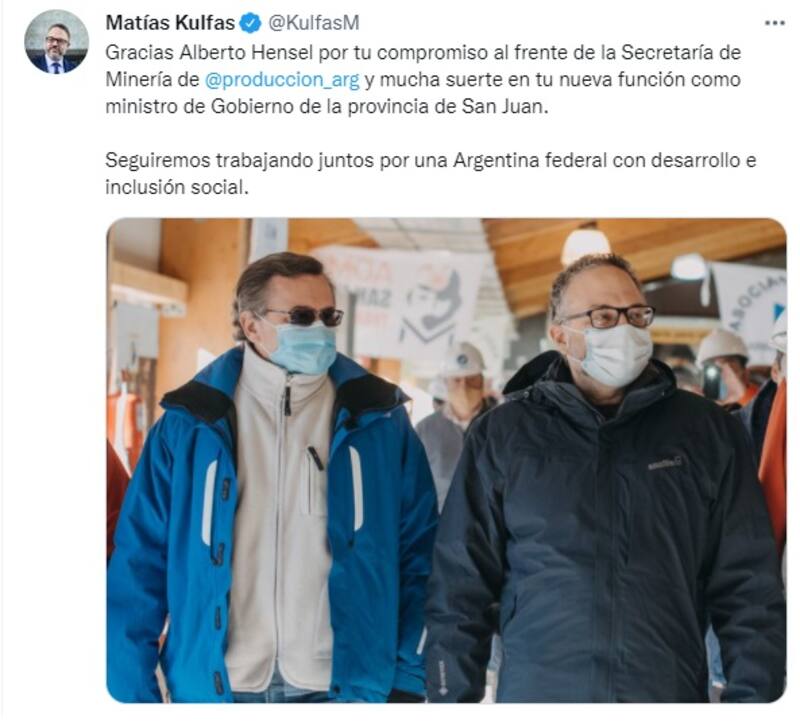Click the white hard hat behind the men

(x=463, y=360)
